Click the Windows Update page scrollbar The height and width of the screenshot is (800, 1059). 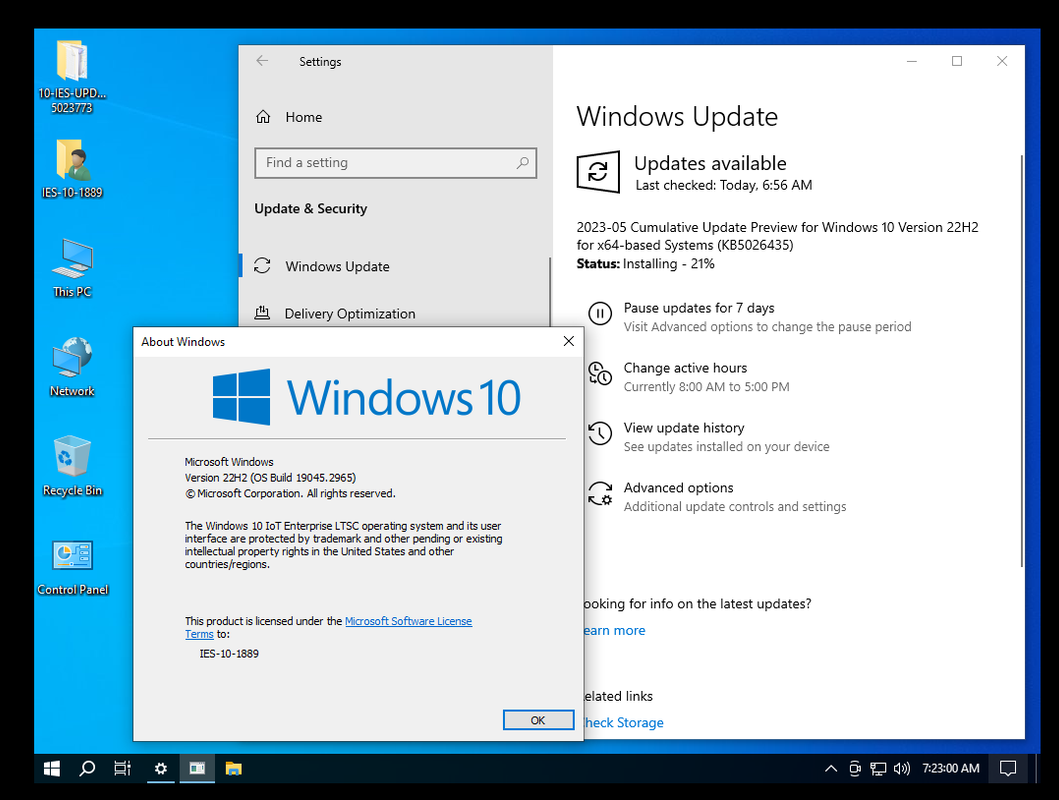coord(1021,361)
